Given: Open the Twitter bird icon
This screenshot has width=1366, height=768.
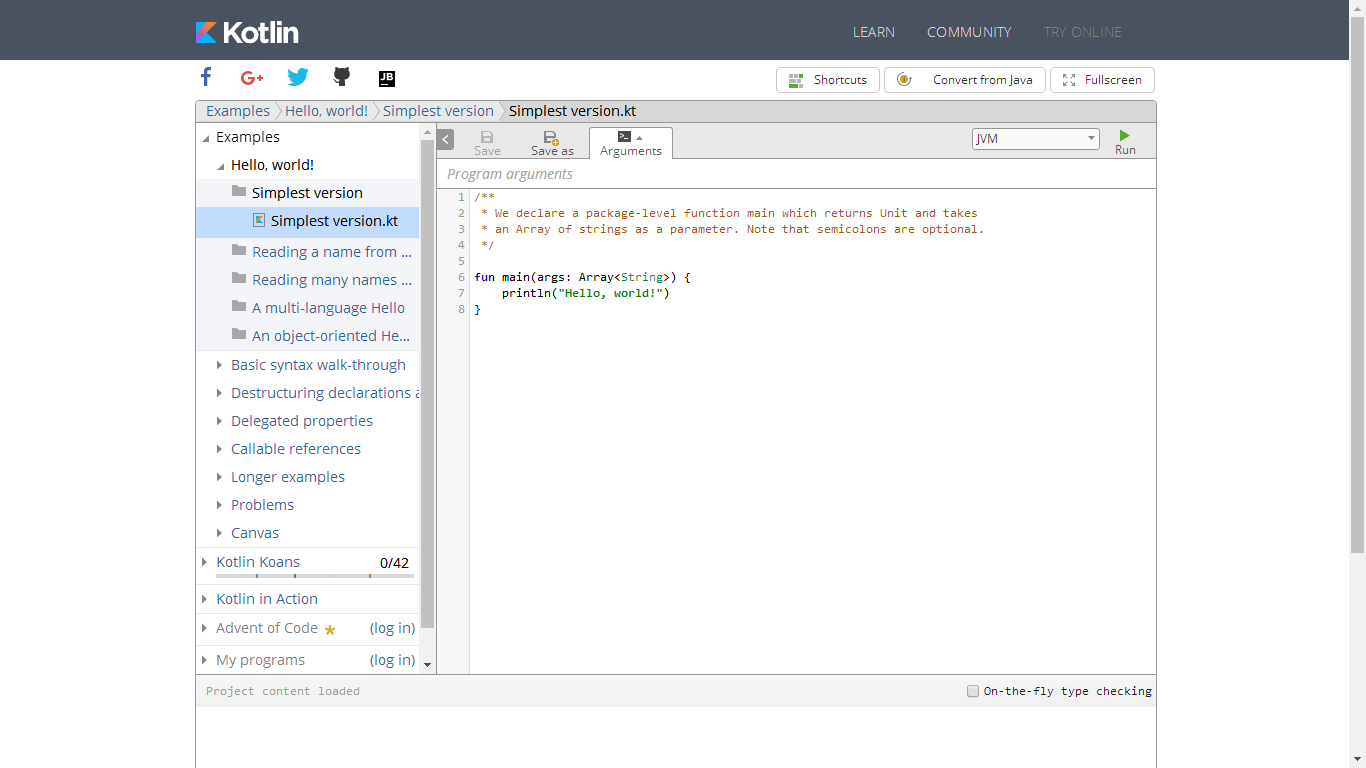Looking at the screenshot, I should (298, 77).
